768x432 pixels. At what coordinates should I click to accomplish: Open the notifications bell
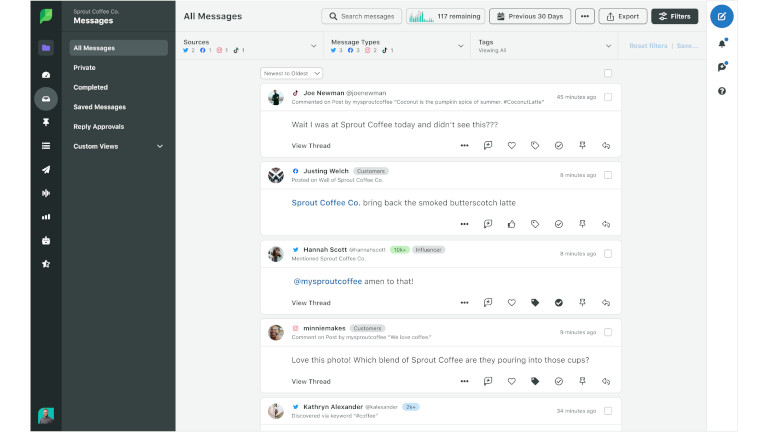click(x=722, y=44)
